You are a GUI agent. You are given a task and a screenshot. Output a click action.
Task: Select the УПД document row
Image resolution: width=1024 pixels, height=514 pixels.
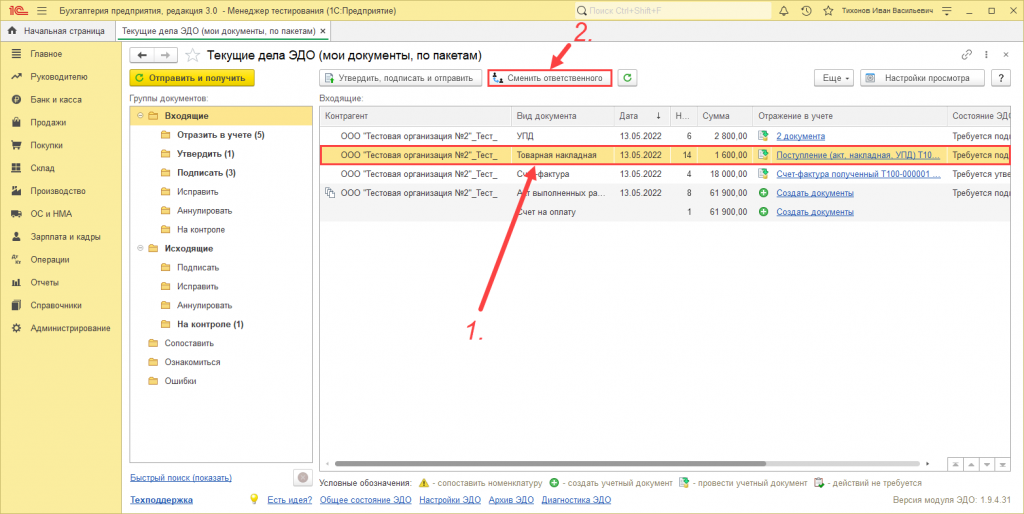coord(665,136)
